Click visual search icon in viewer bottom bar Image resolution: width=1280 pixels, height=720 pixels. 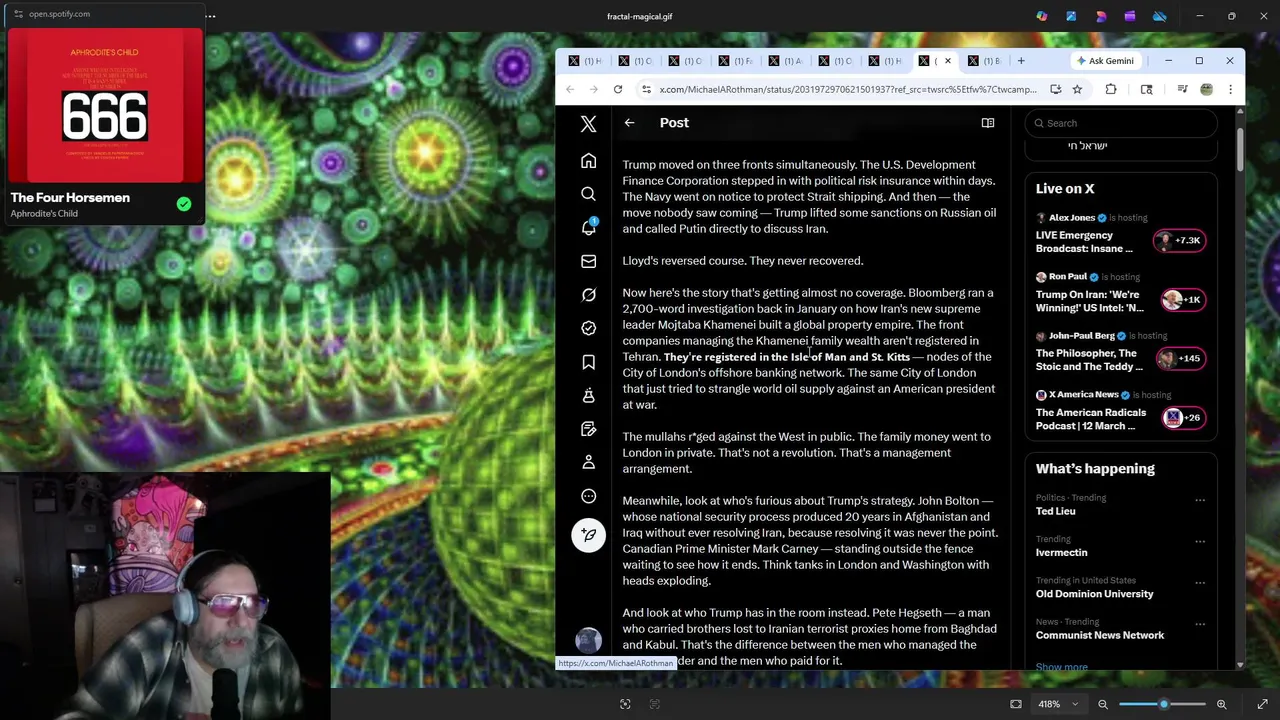tap(625, 704)
